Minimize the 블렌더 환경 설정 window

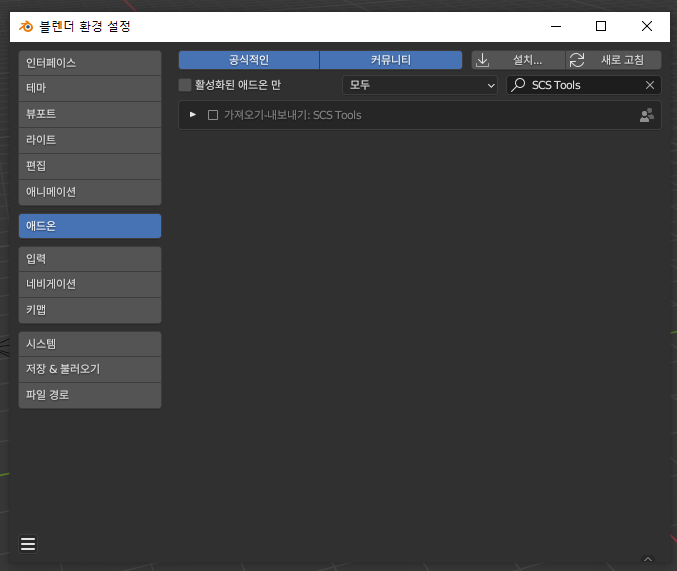point(556,27)
